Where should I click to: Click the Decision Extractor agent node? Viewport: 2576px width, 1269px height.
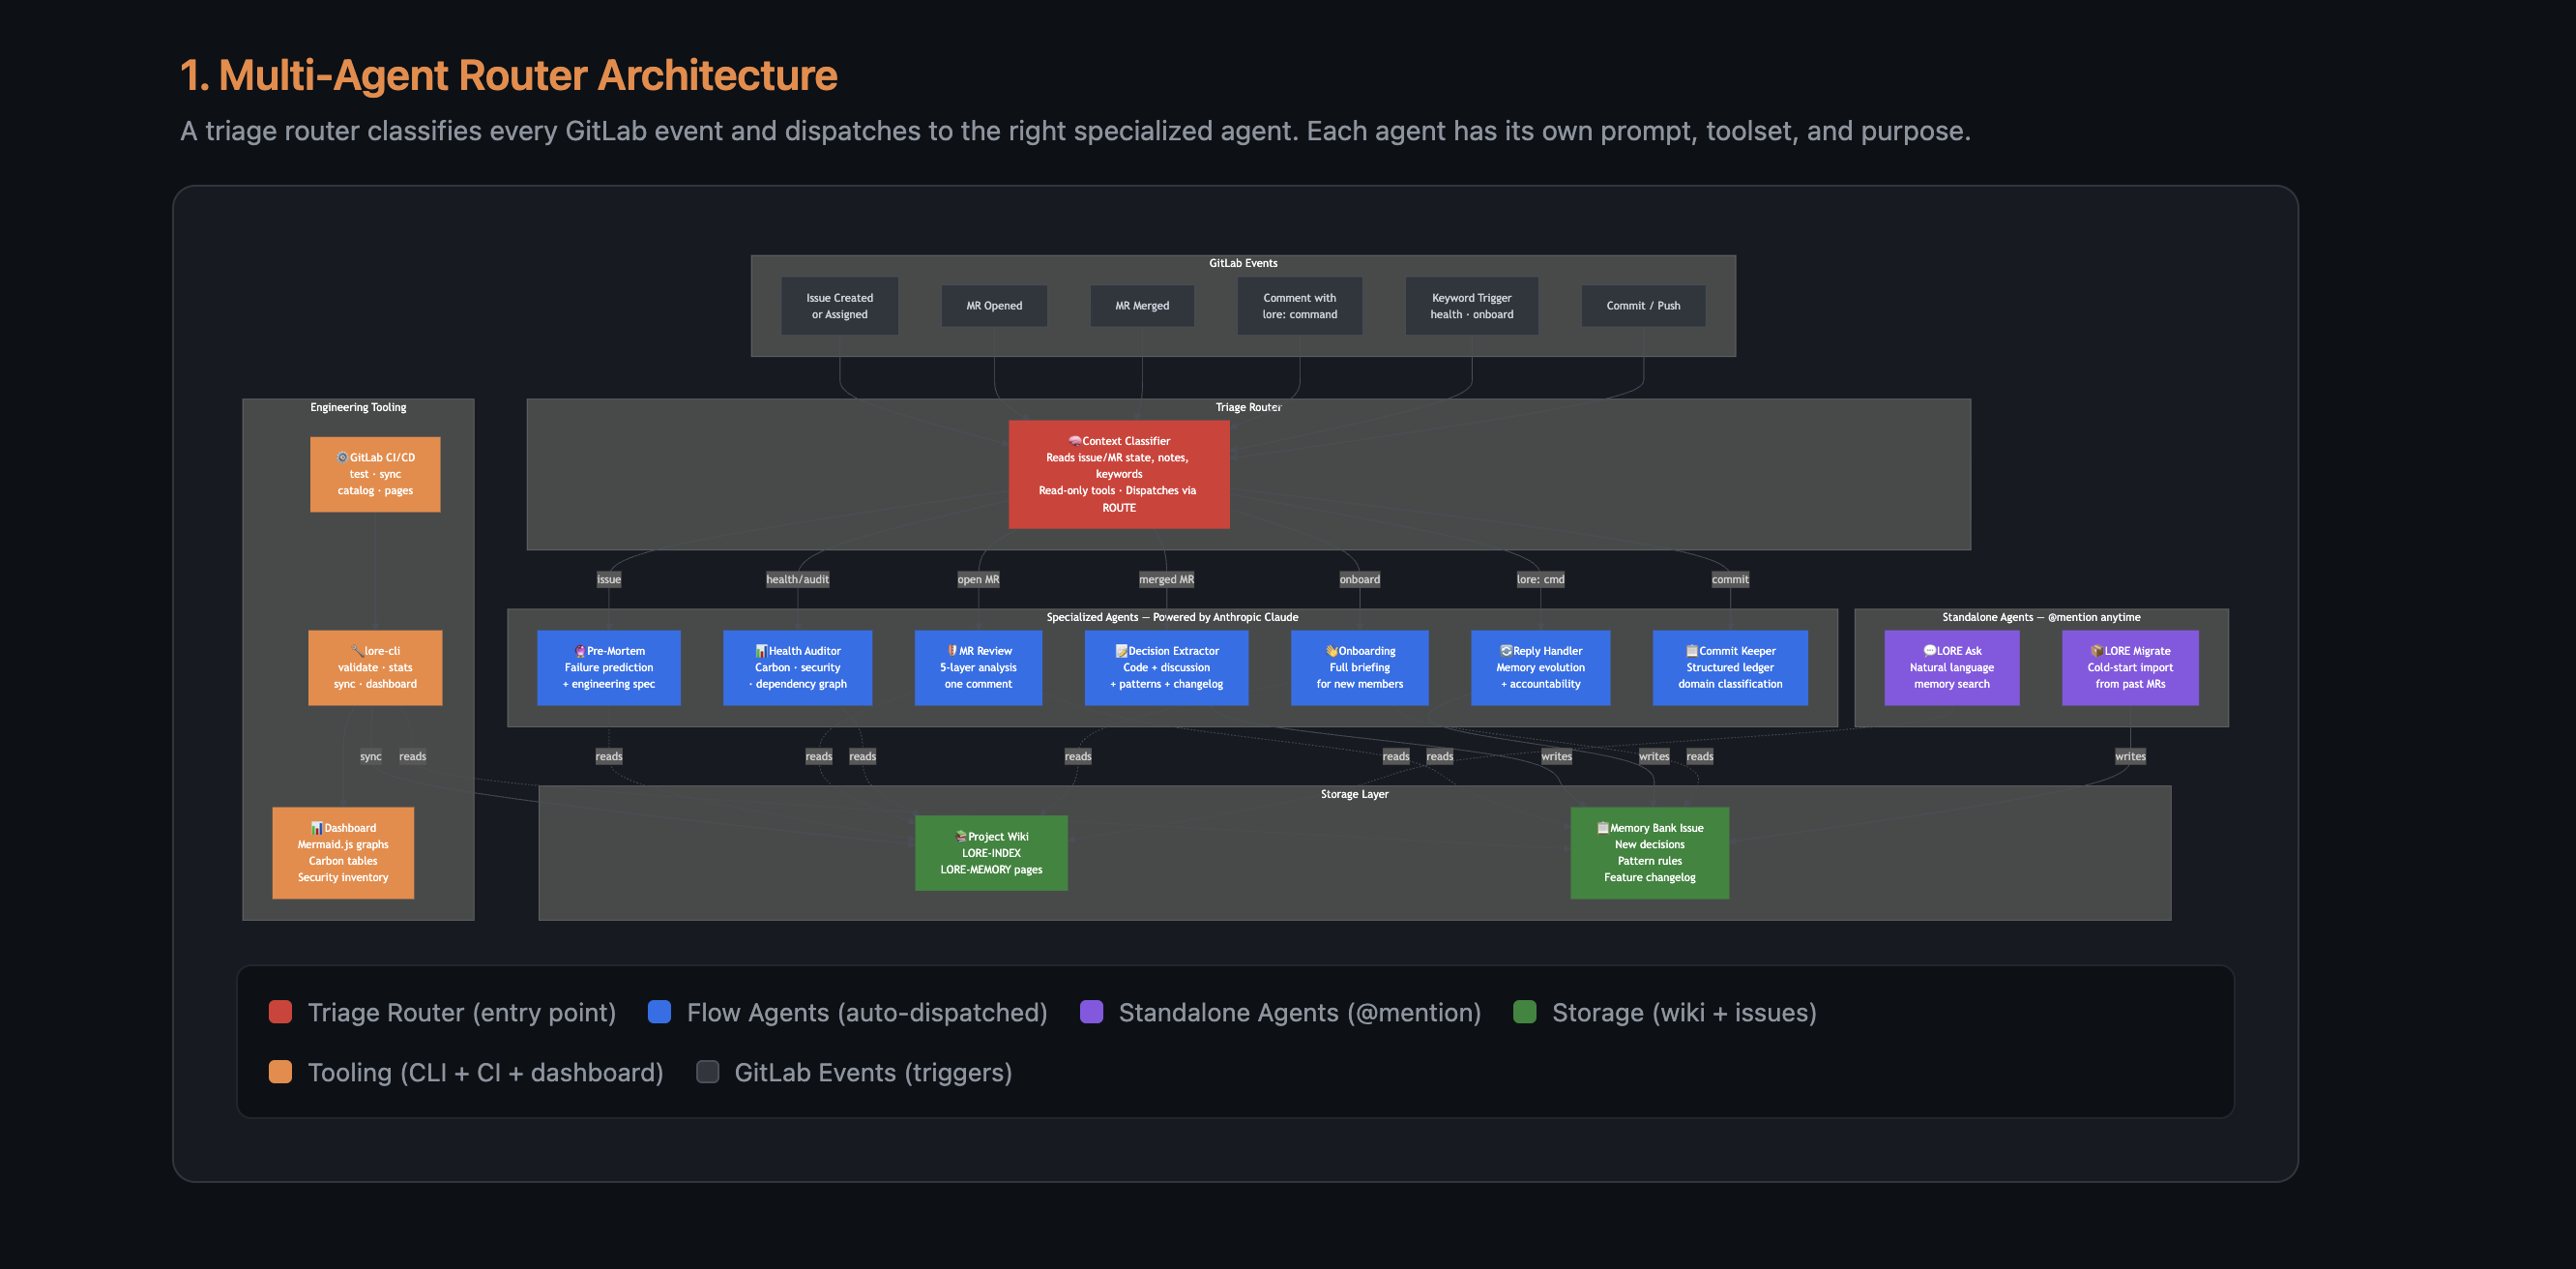pos(1166,667)
